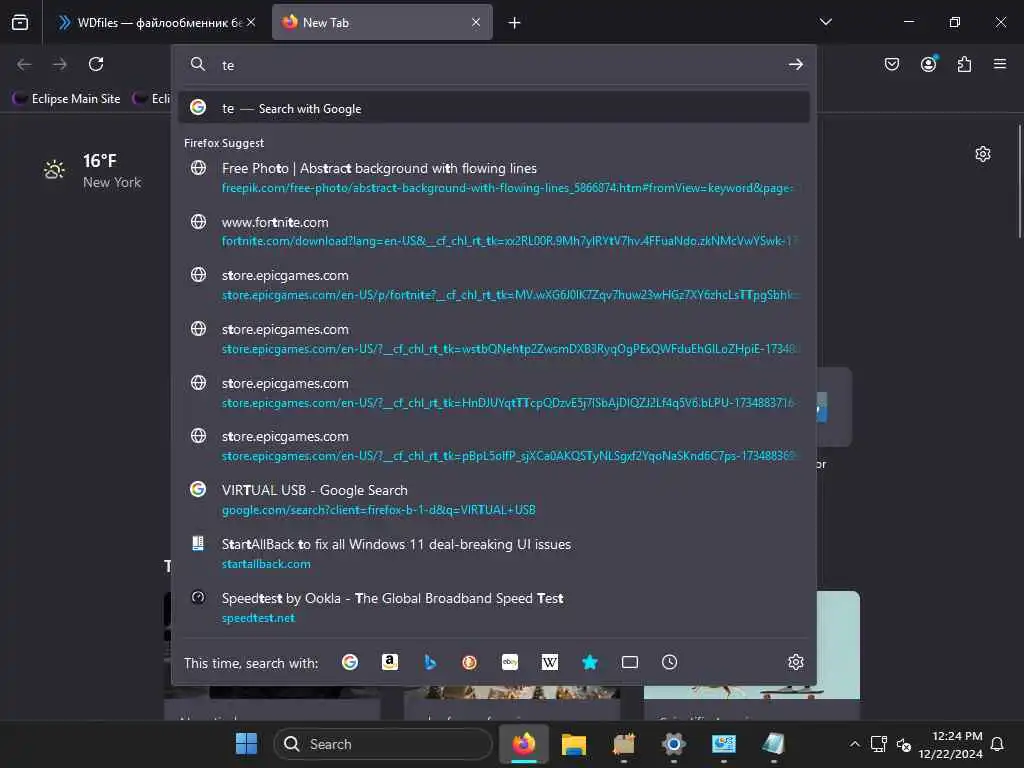Click the page vertical scrollbar

[1019, 182]
